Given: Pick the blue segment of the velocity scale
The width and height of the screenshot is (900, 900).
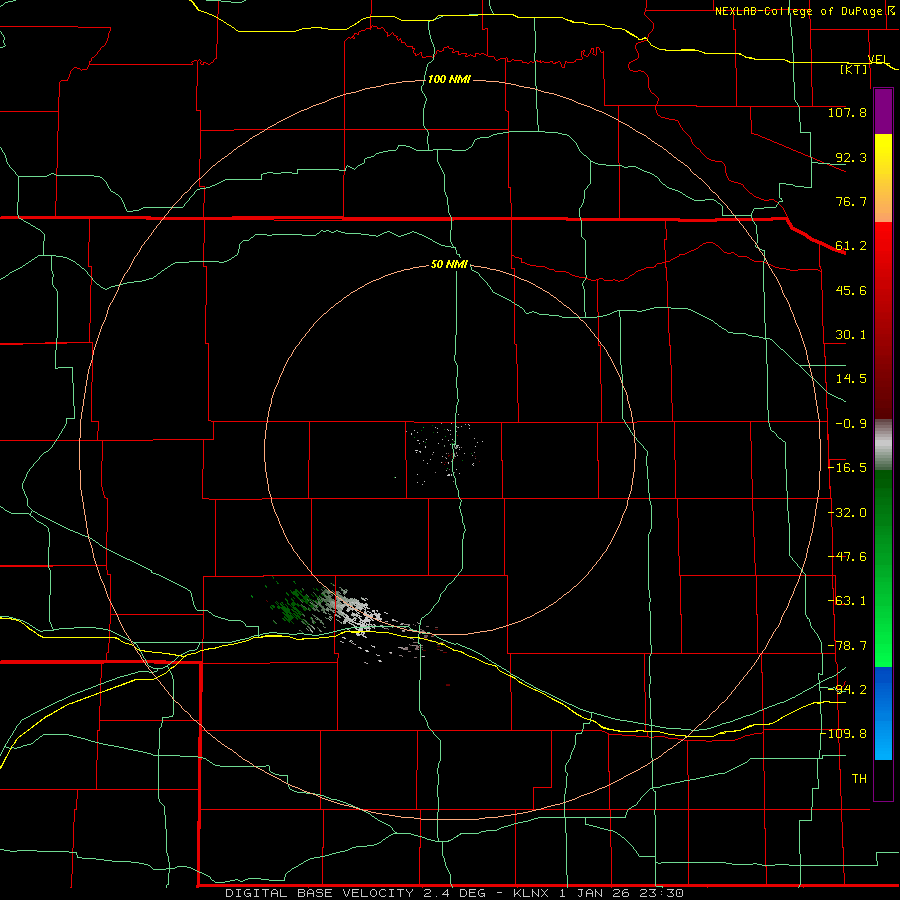Looking at the screenshot, I should (883, 713).
